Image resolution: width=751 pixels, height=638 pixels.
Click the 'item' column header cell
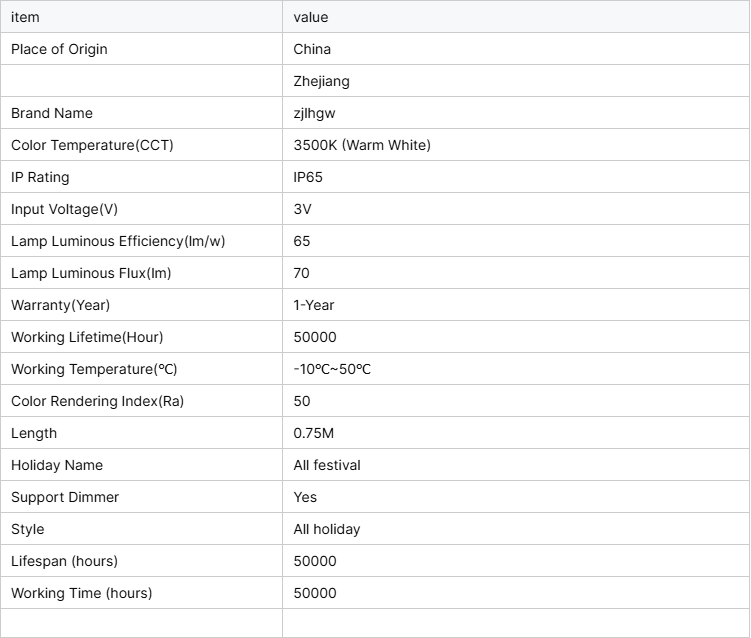pyautogui.click(x=25, y=17)
